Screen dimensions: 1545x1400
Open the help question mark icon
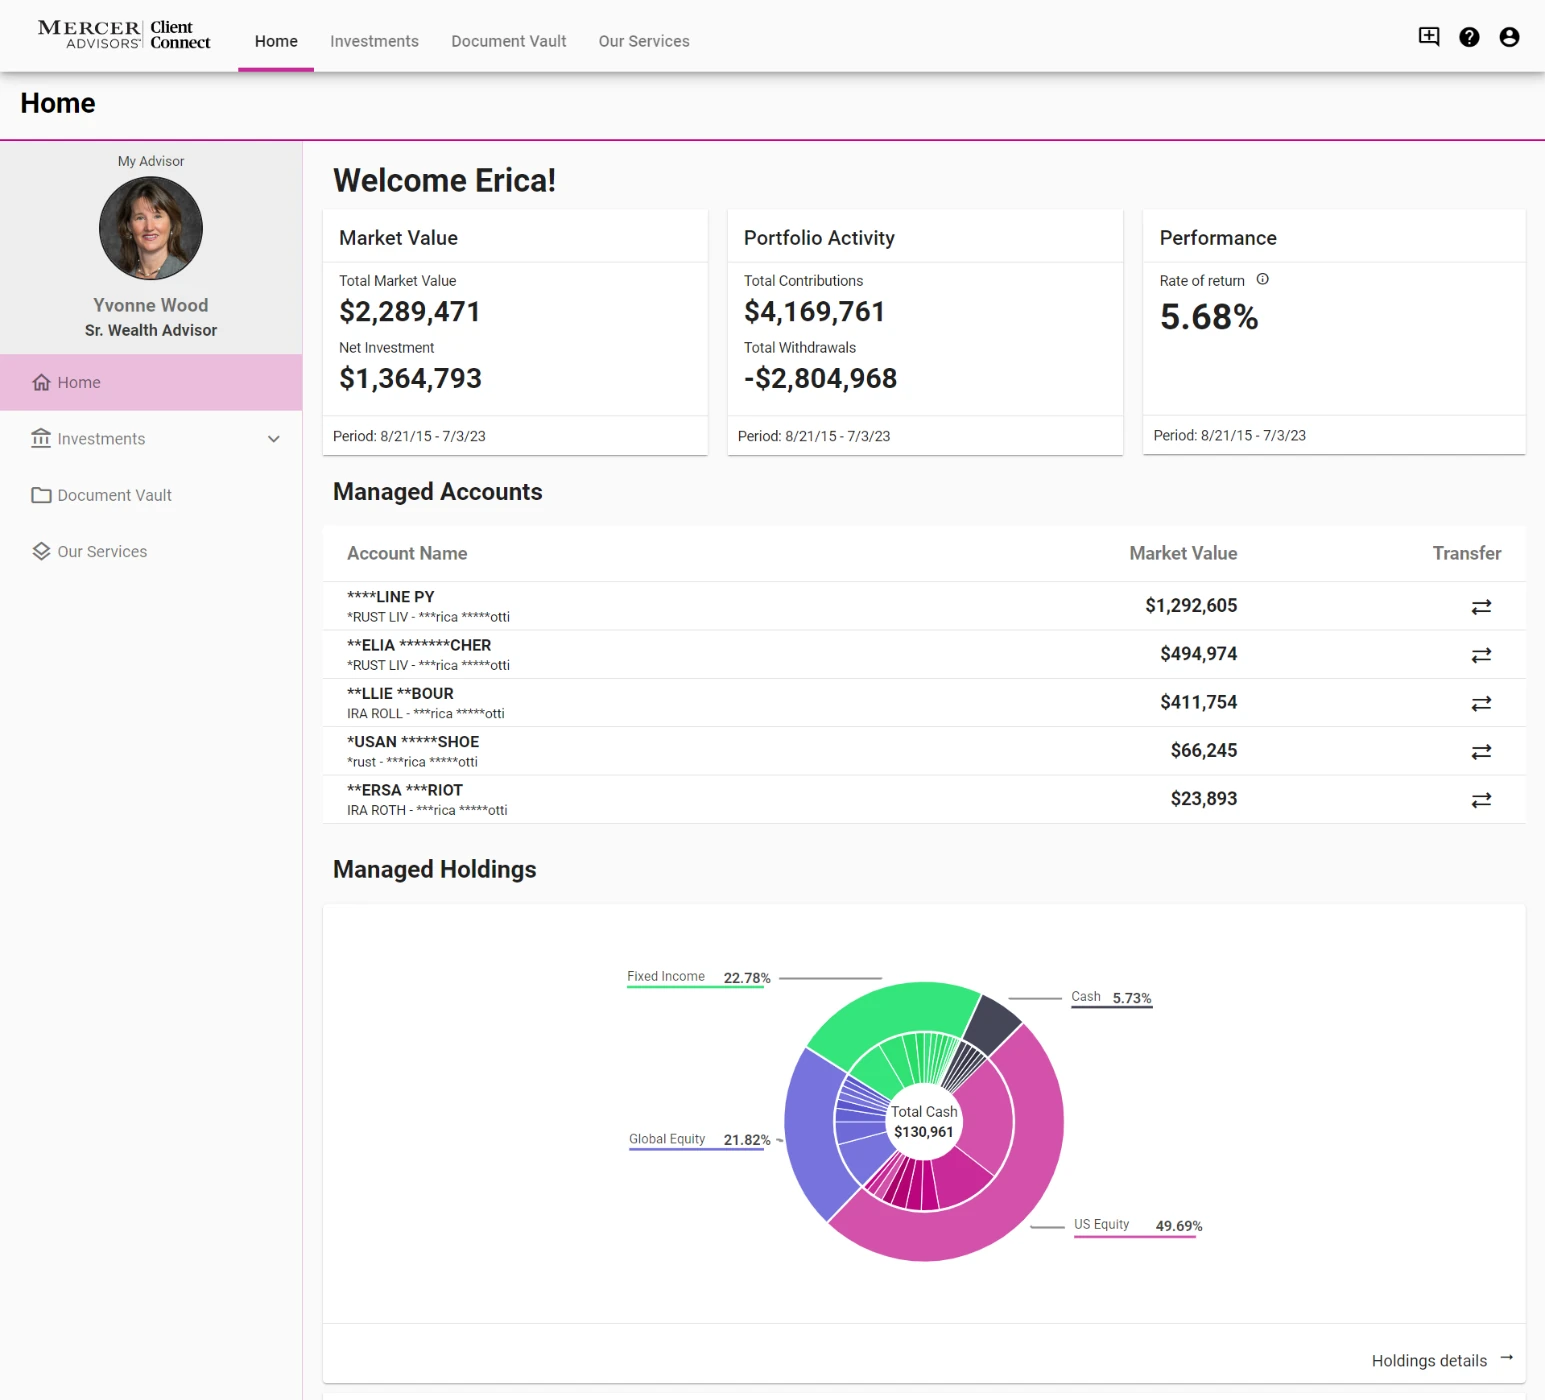tap(1469, 37)
